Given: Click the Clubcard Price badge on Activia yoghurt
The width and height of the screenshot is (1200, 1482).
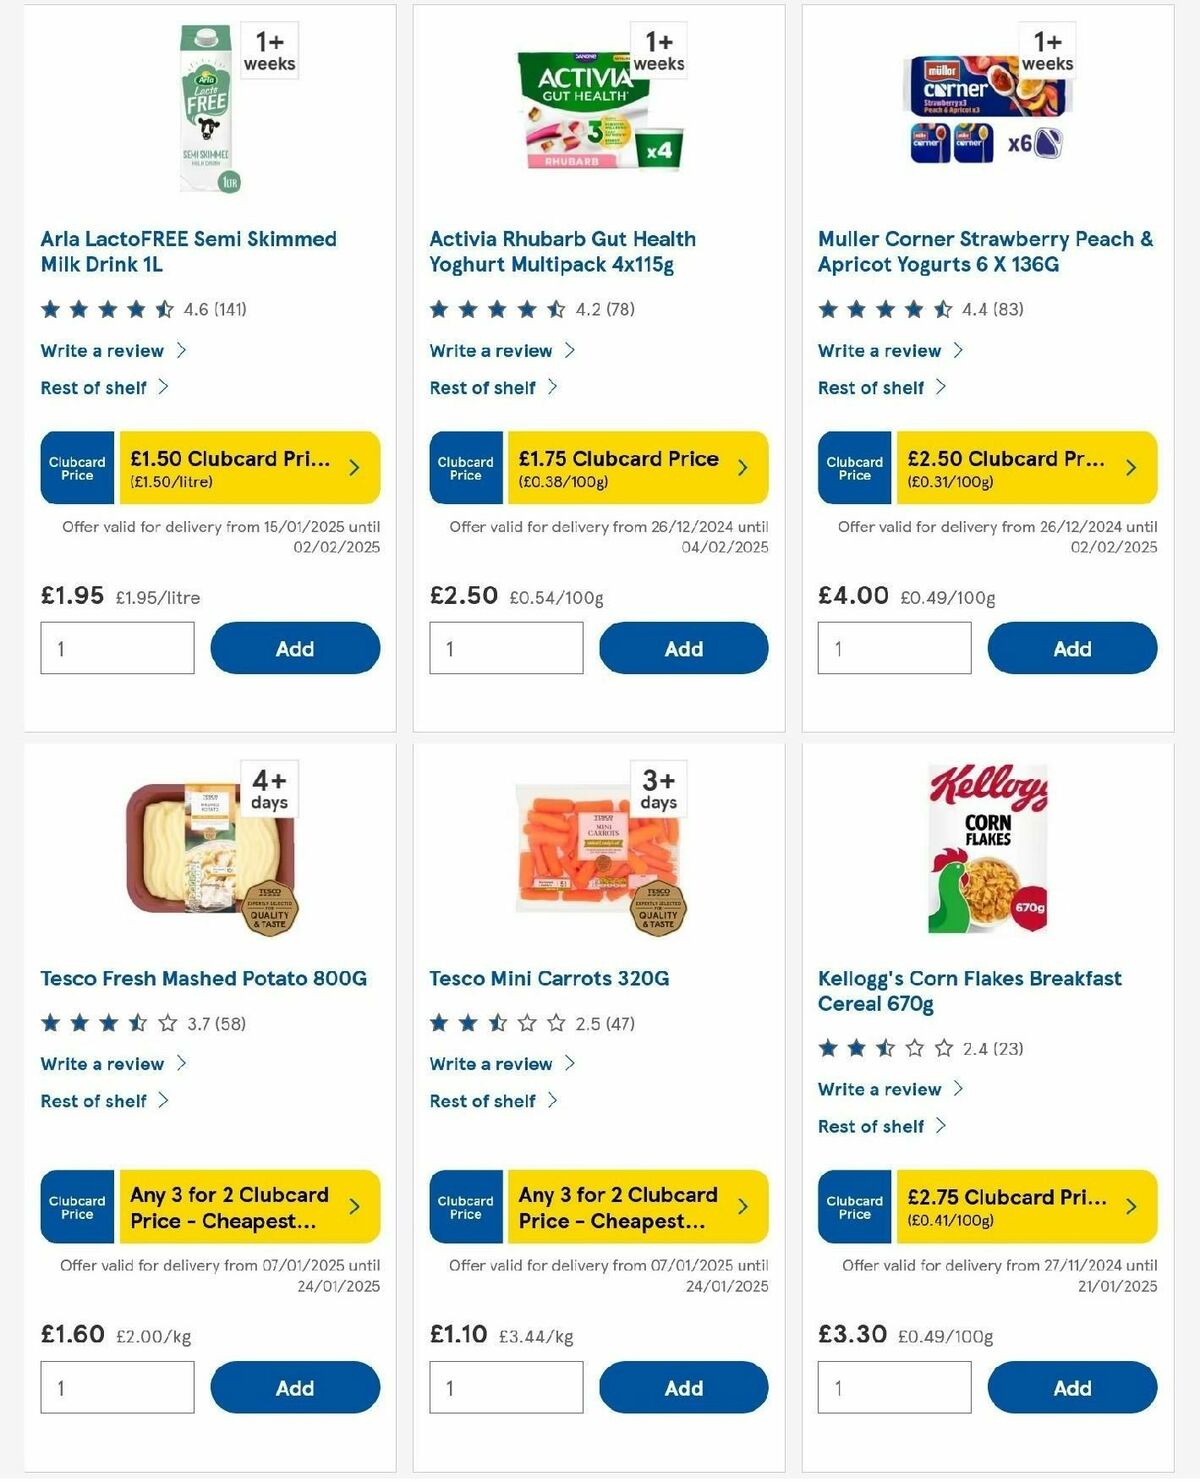Looking at the screenshot, I should pos(464,467).
